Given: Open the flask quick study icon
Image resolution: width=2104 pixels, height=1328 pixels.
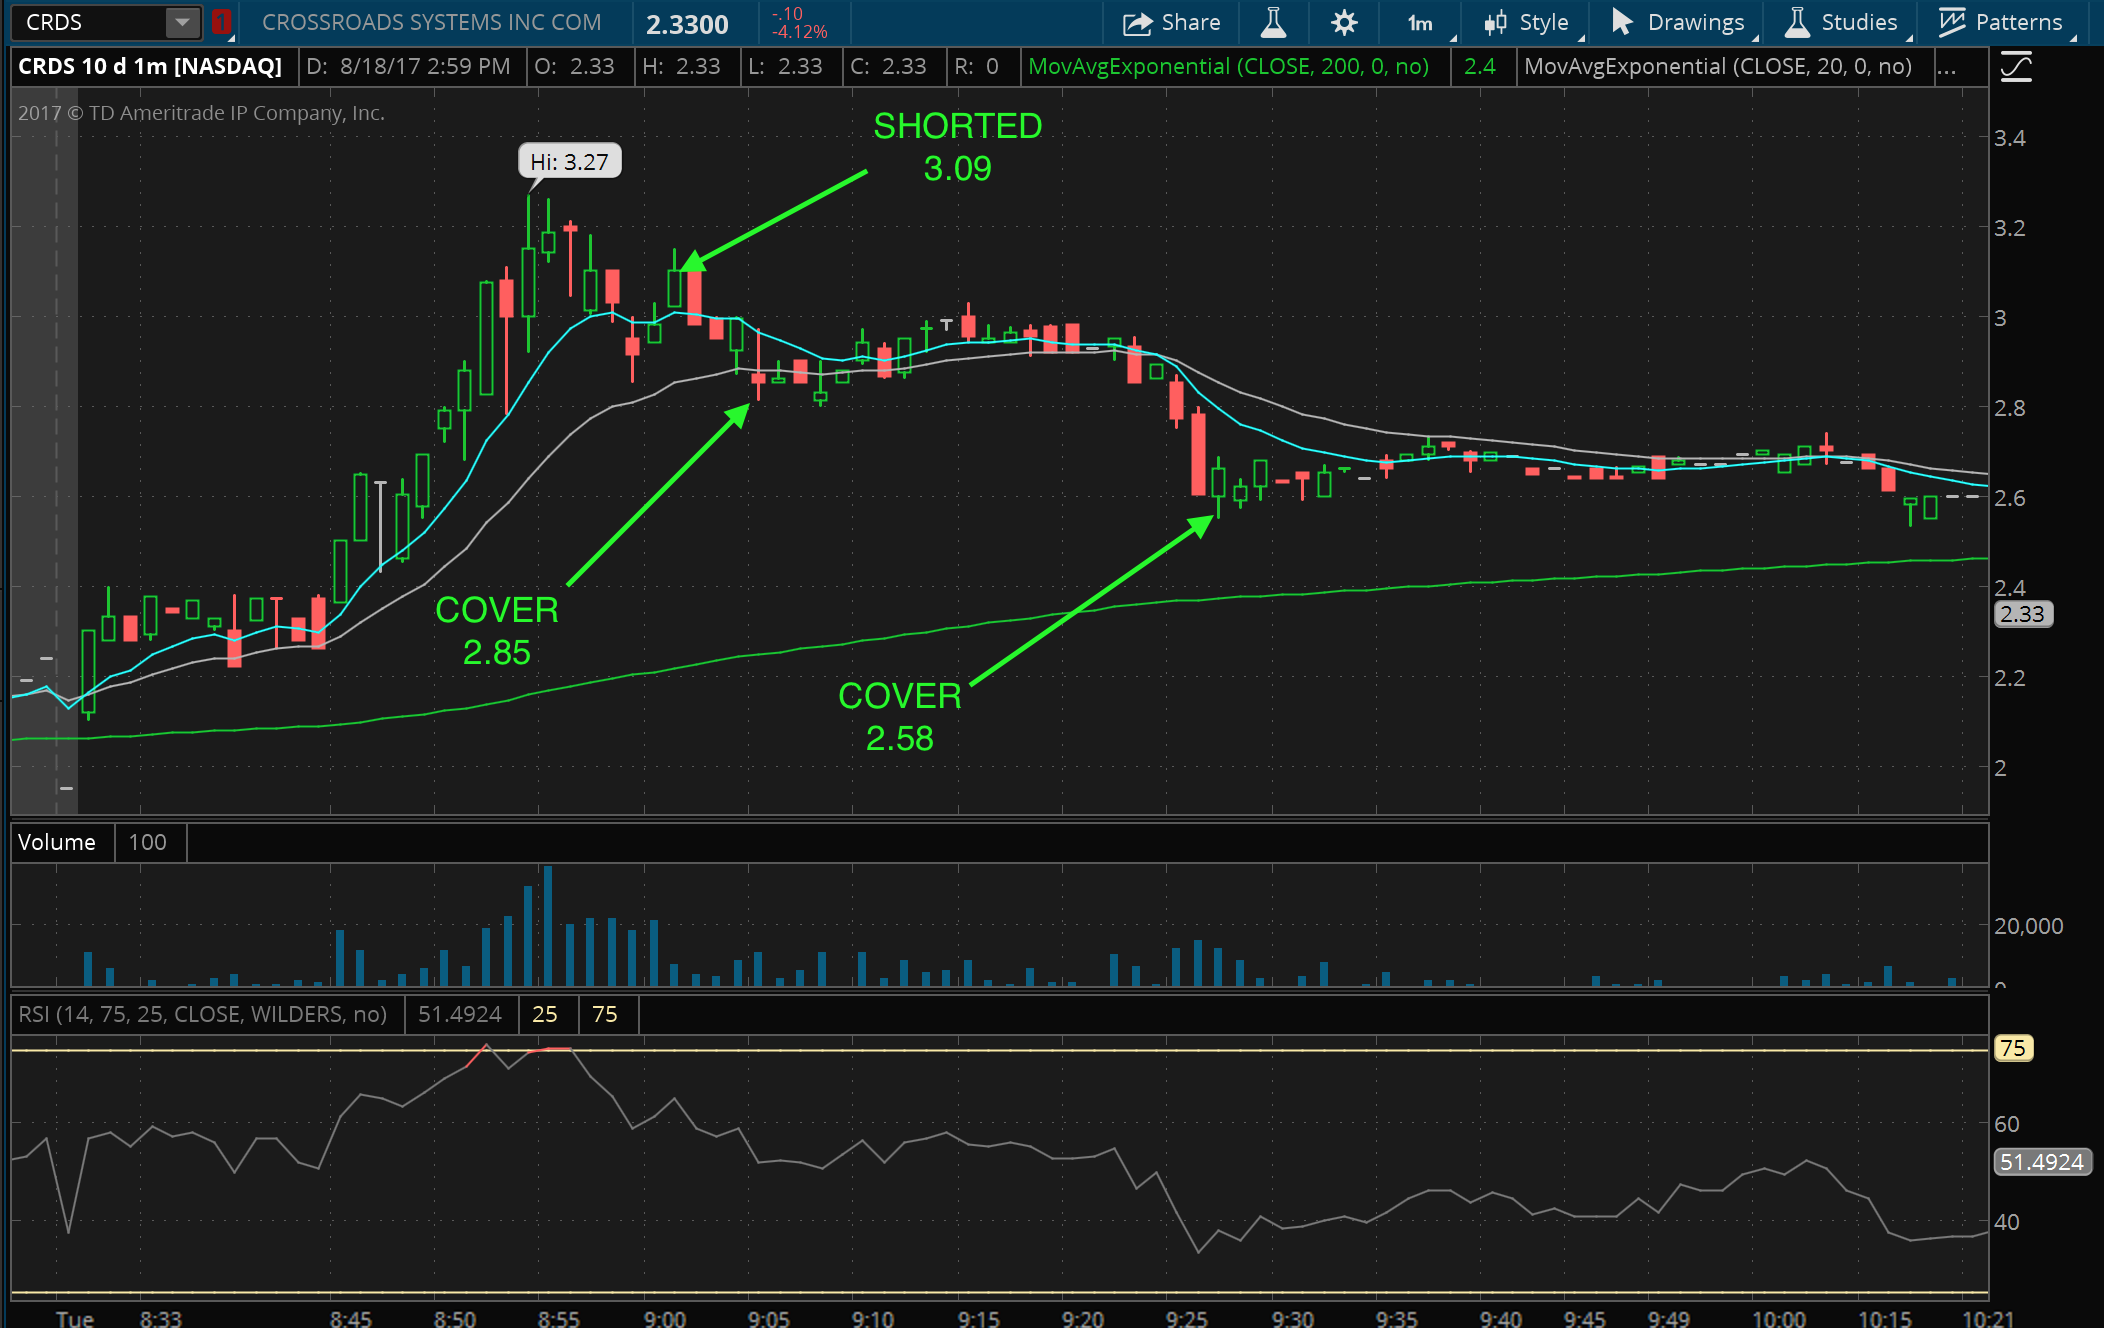Looking at the screenshot, I should [1273, 22].
